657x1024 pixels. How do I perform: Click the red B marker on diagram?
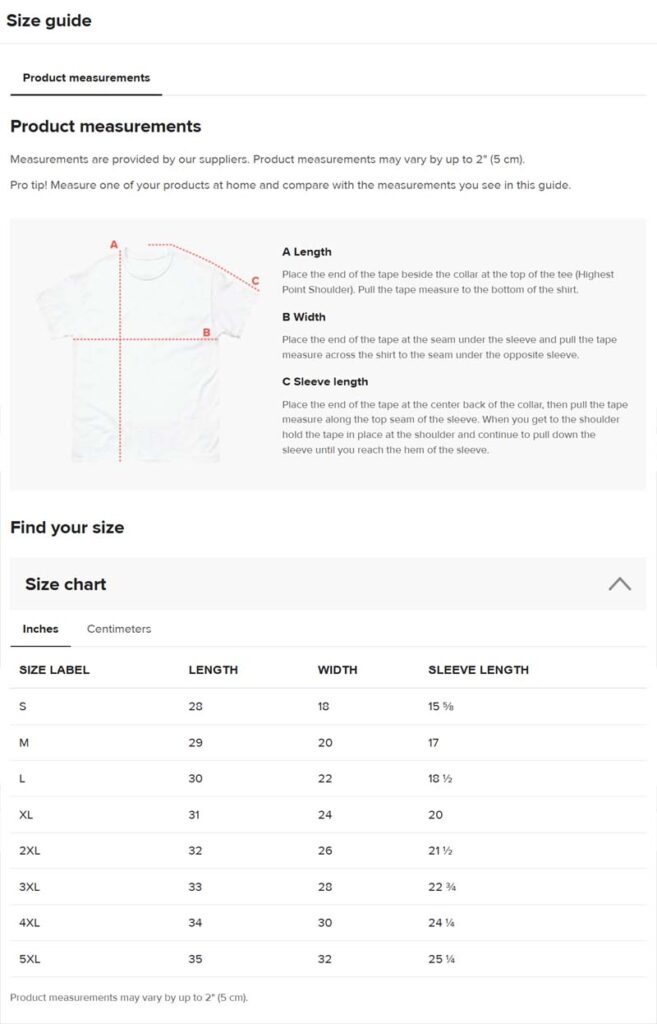[206, 332]
